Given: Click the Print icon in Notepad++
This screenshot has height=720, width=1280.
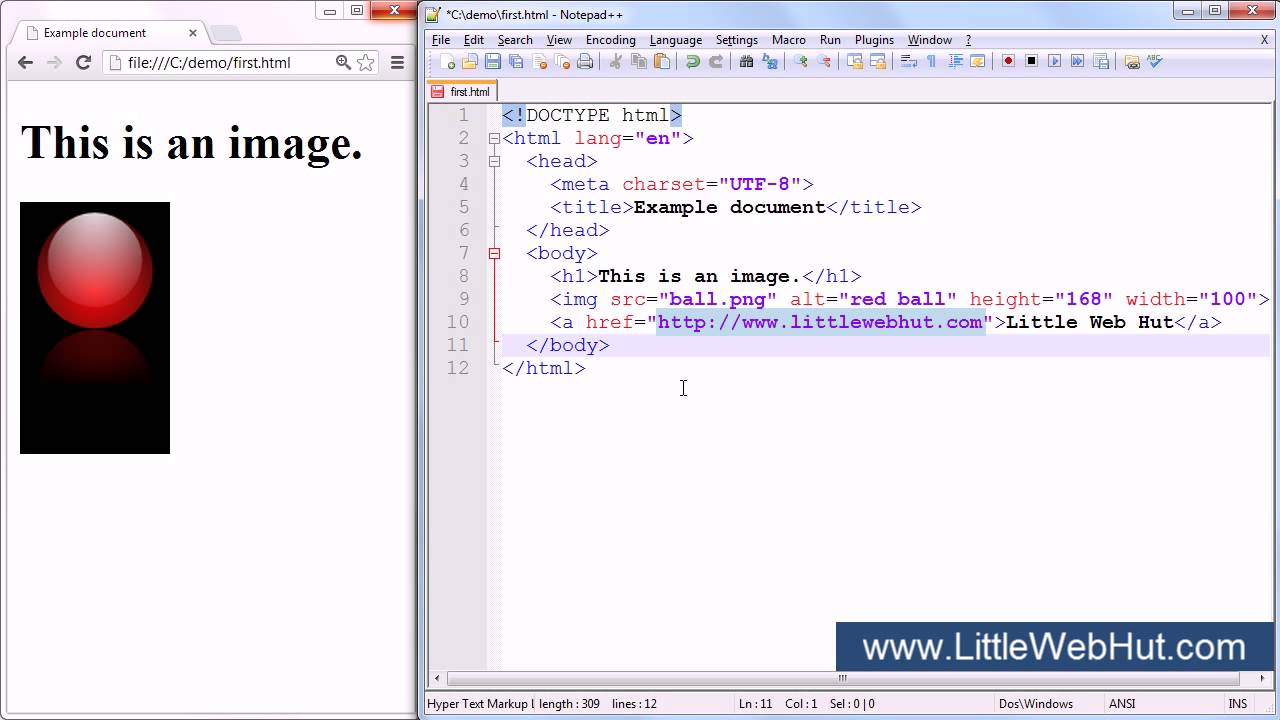Looking at the screenshot, I should 585,62.
